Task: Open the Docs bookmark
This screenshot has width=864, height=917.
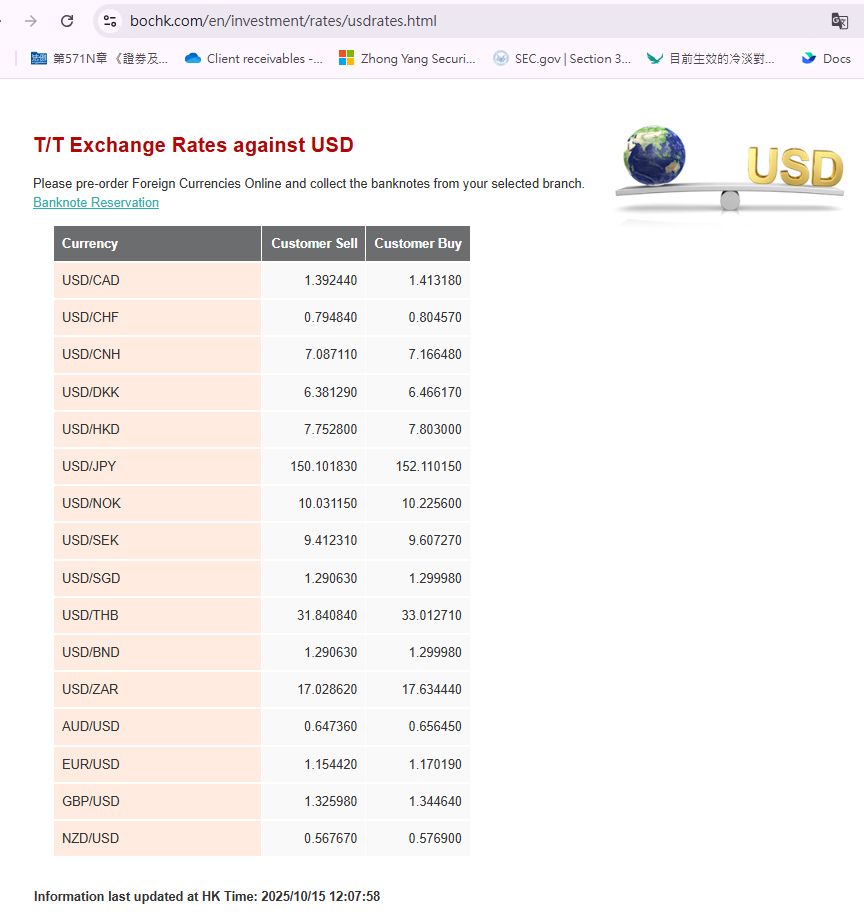Action: 826,59
